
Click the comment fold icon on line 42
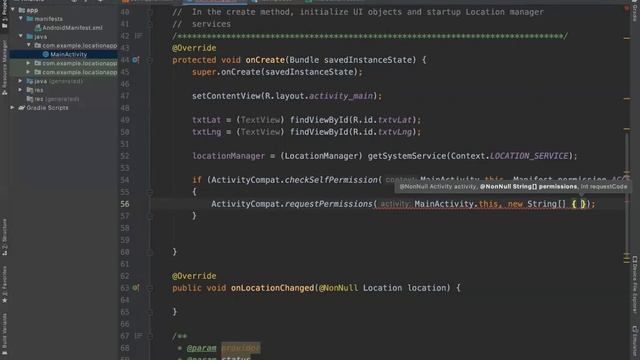click(138, 36)
